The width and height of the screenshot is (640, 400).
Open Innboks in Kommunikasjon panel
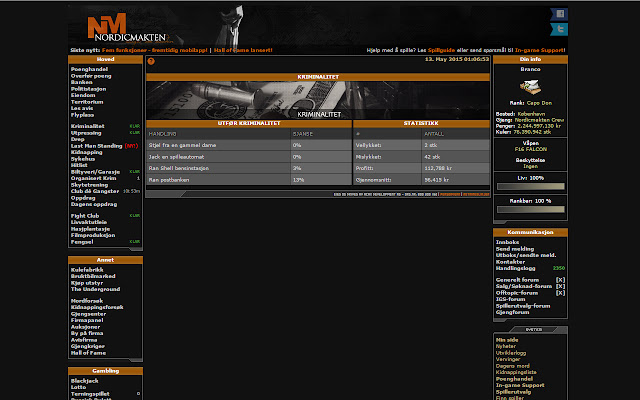pyautogui.click(x=507, y=241)
